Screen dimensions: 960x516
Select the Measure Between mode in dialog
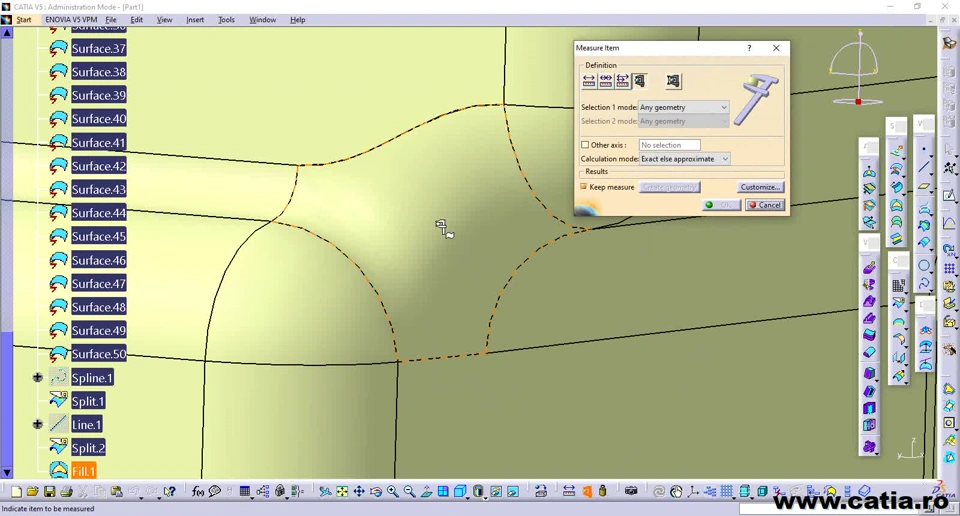[x=589, y=80]
